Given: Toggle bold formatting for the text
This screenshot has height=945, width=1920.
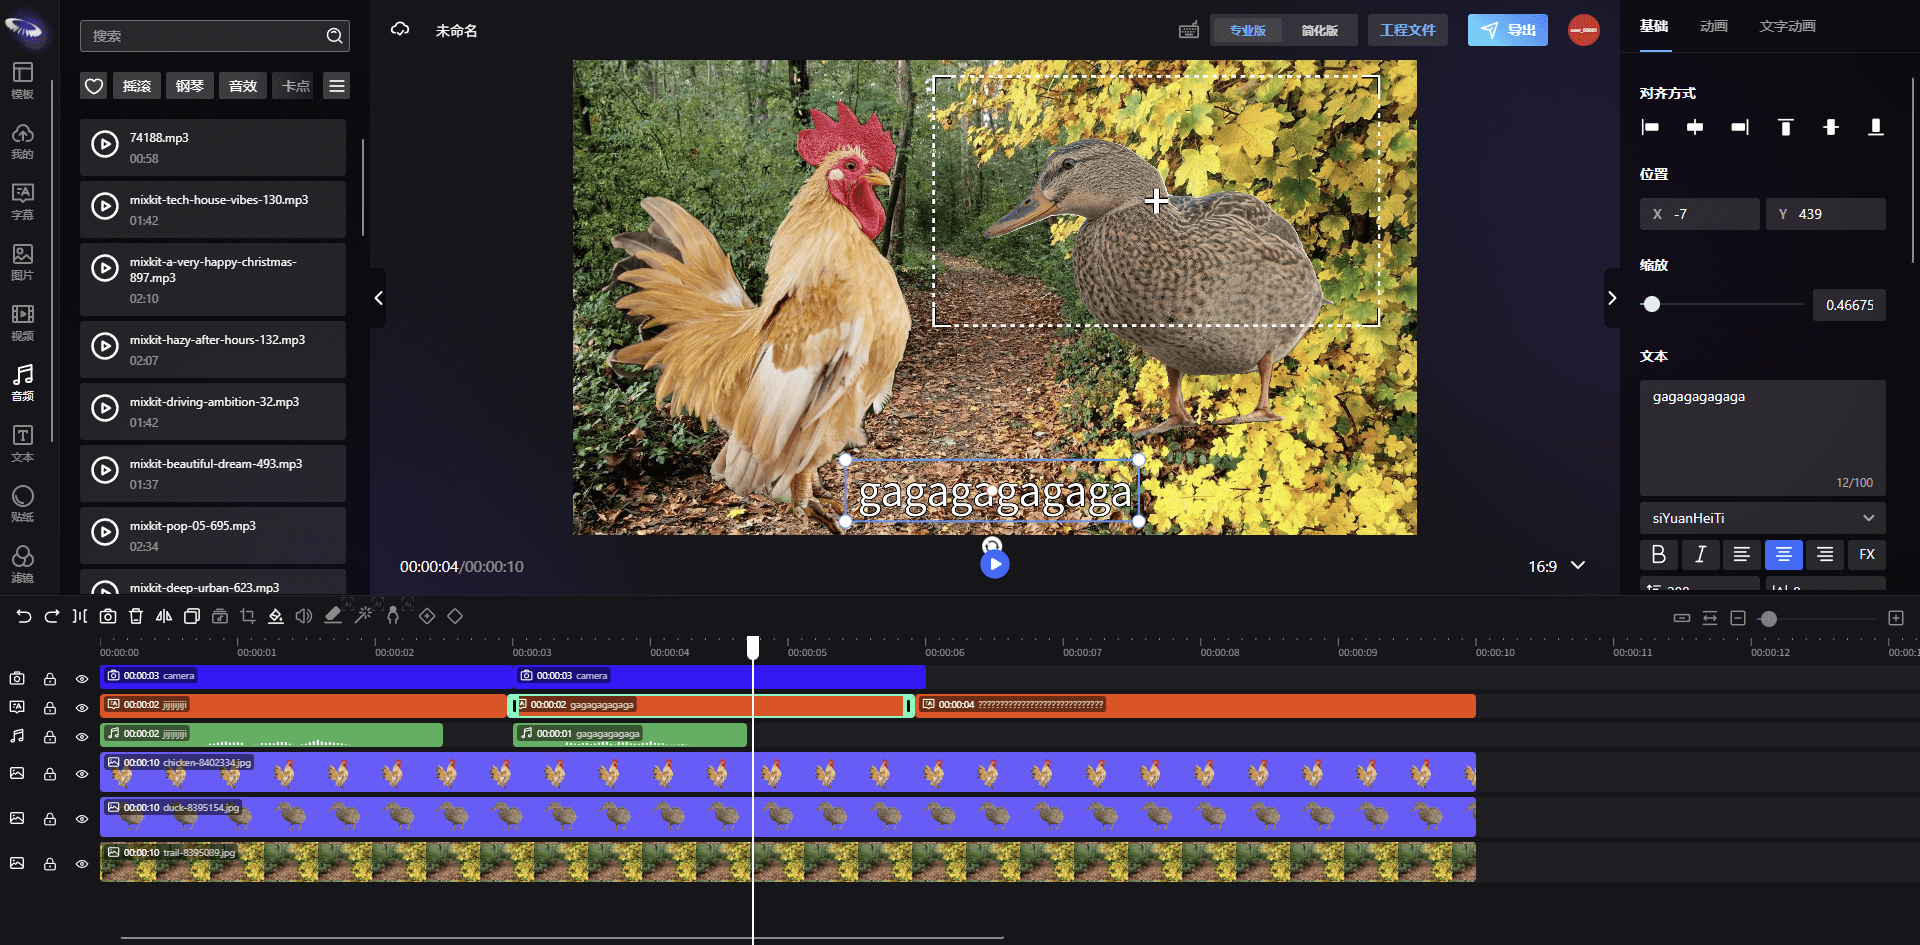Looking at the screenshot, I should click(x=1658, y=554).
